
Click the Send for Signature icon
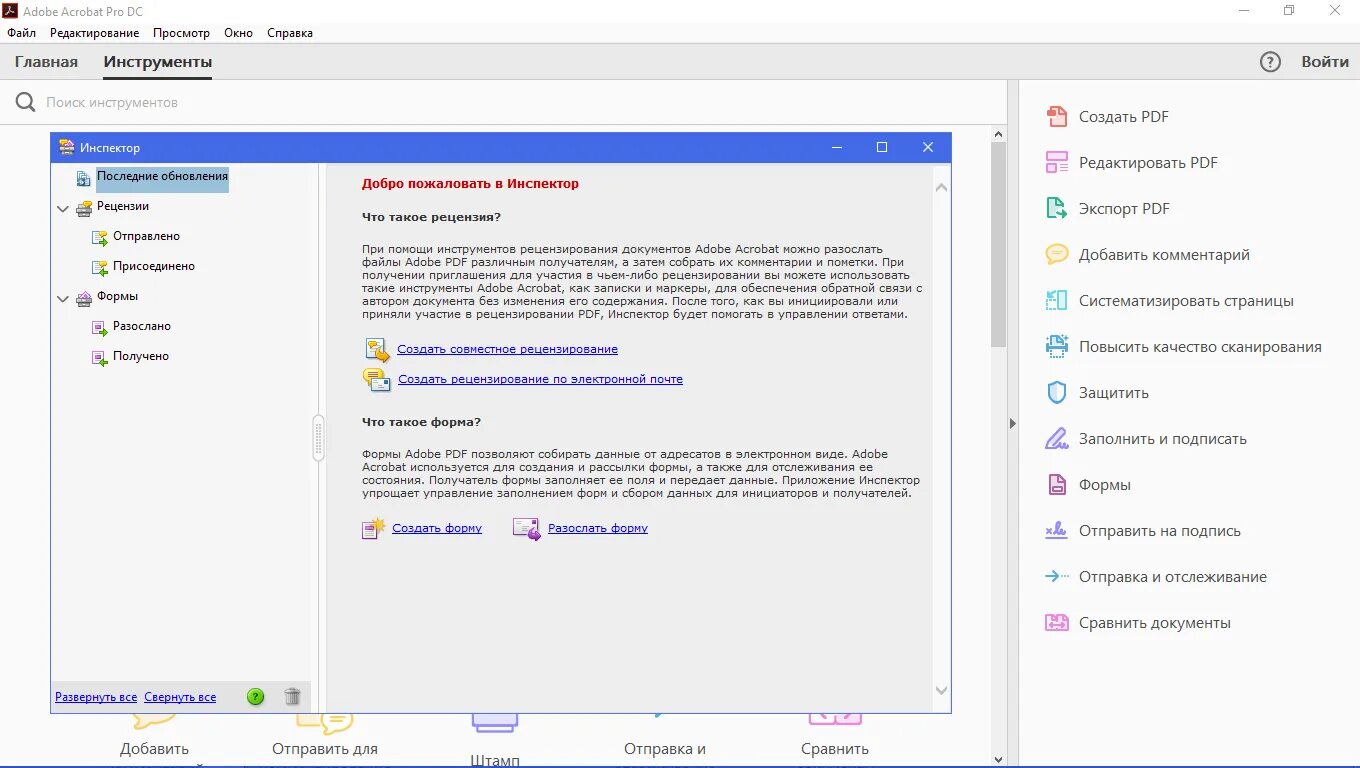pyautogui.click(x=1056, y=531)
